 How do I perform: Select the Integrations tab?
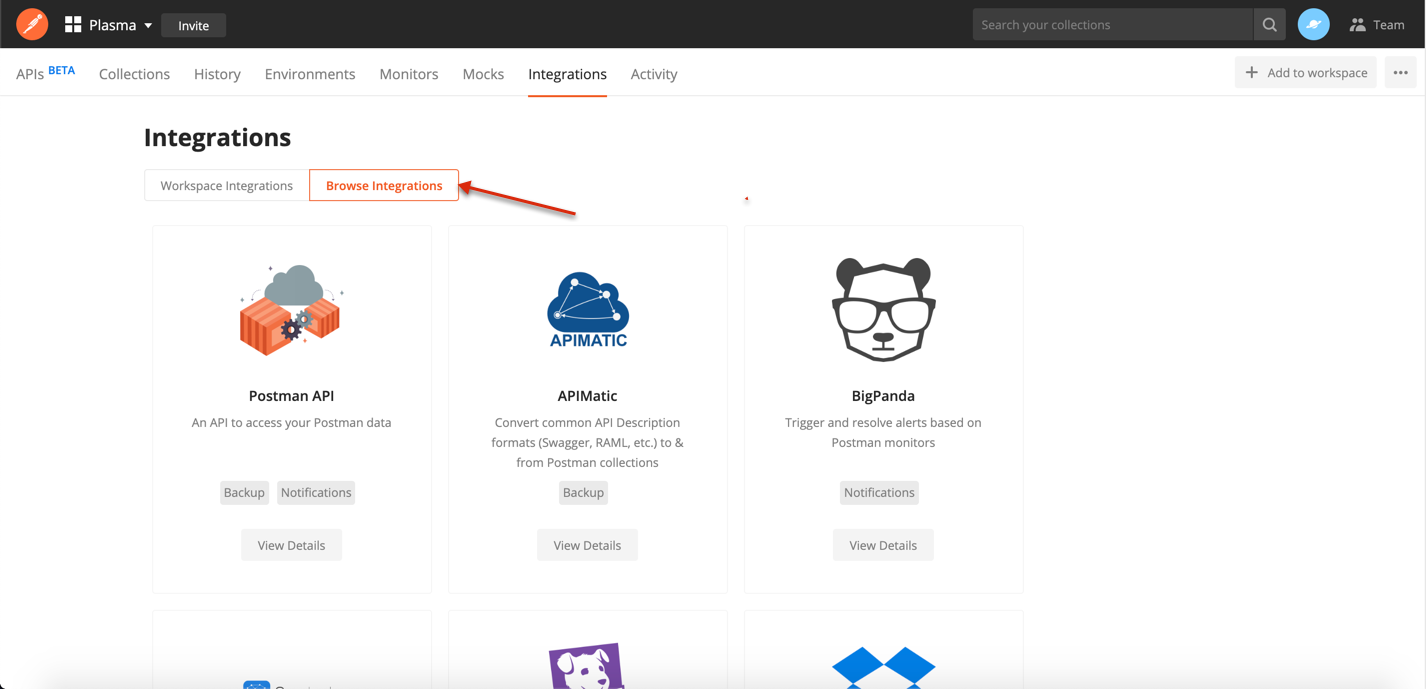567,74
